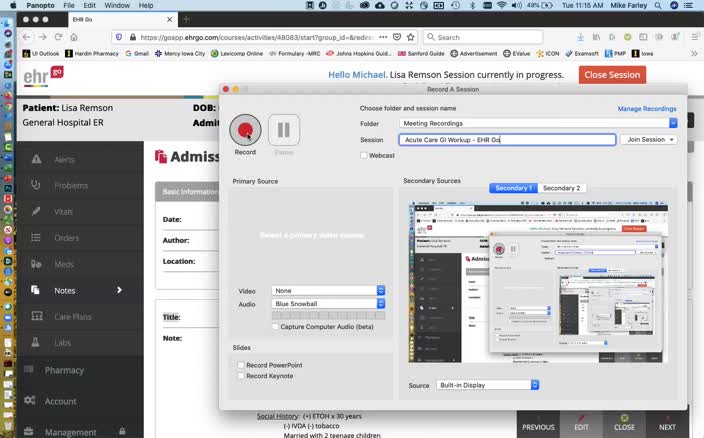The height and width of the screenshot is (438, 704).
Task: Click the CLOSE button at bottom
Action: [x=624, y=424]
